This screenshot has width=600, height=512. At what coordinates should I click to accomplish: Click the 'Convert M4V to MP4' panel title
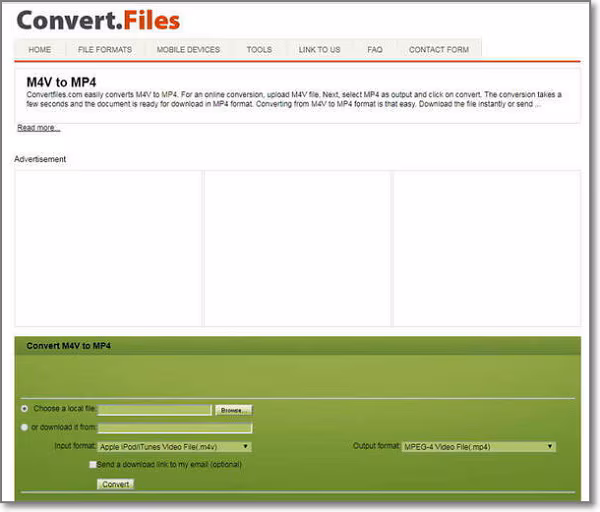click(x=68, y=346)
